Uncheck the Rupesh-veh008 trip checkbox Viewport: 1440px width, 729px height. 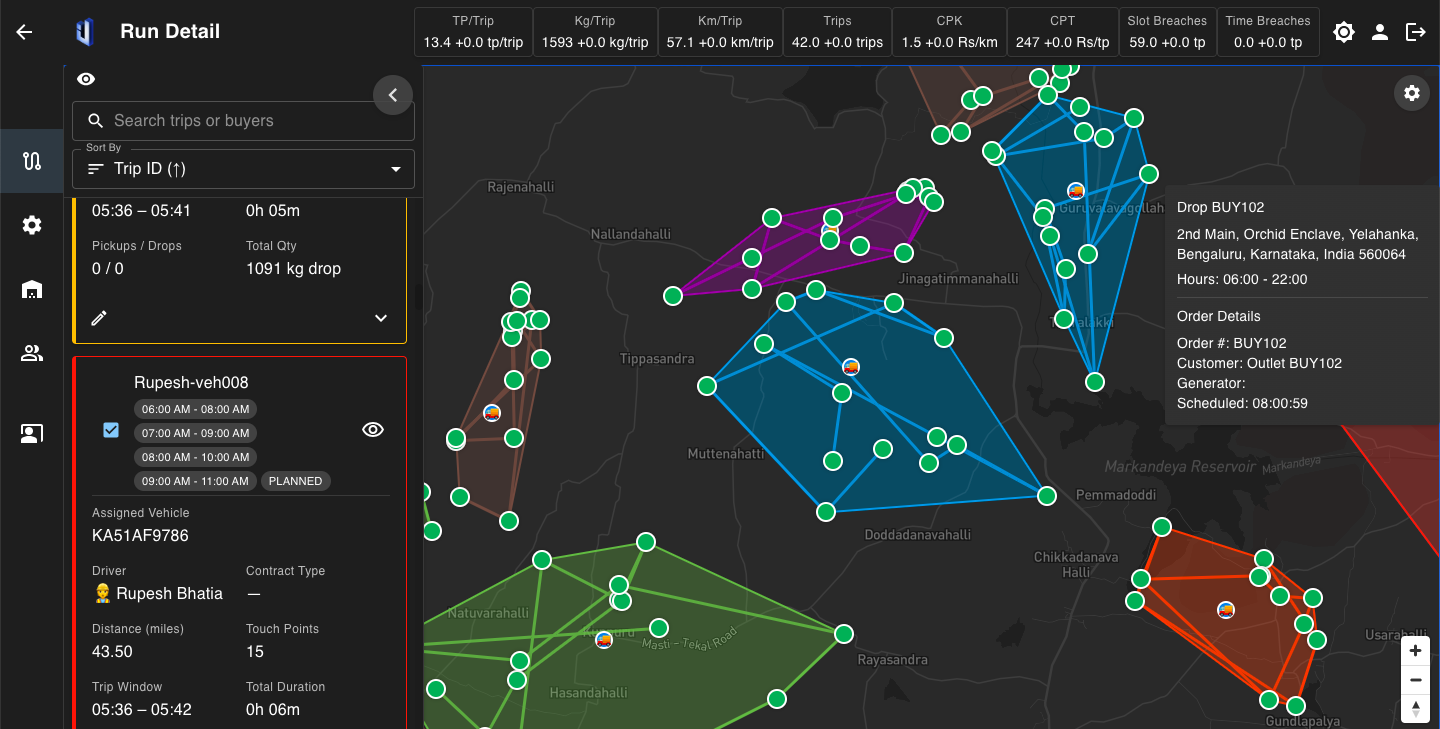point(111,430)
